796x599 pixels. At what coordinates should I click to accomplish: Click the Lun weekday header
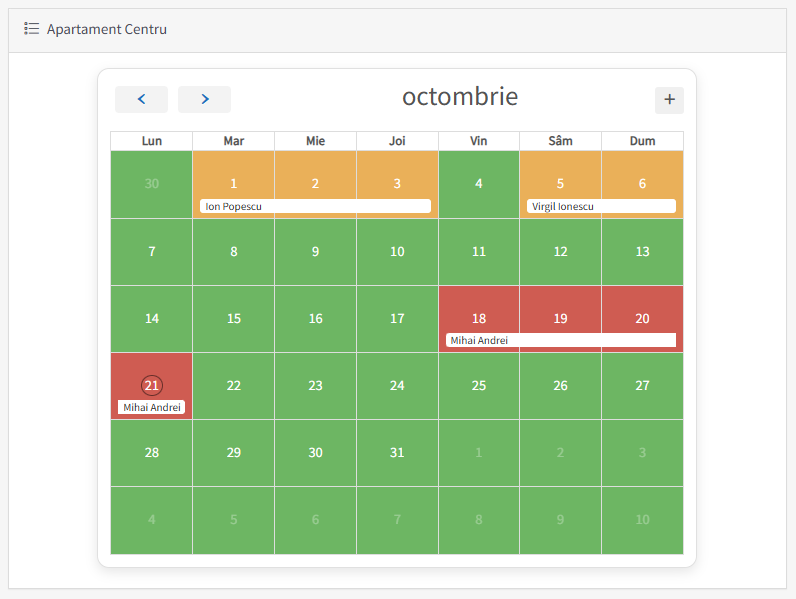click(152, 141)
